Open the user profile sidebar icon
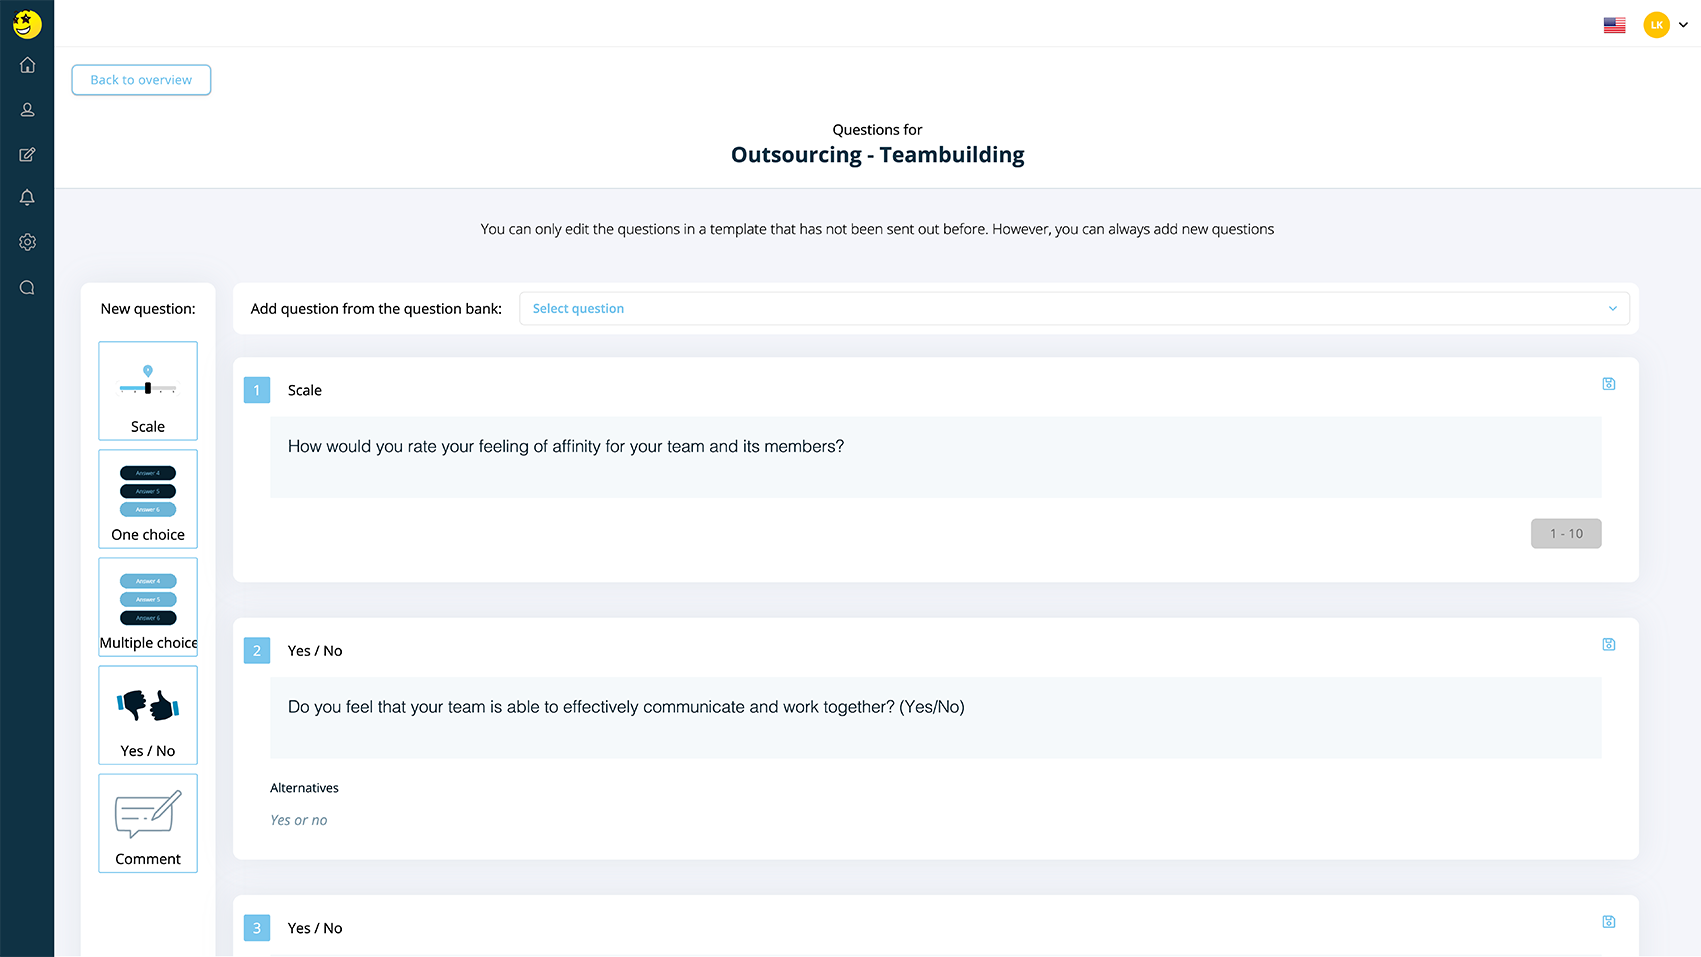 coord(27,110)
